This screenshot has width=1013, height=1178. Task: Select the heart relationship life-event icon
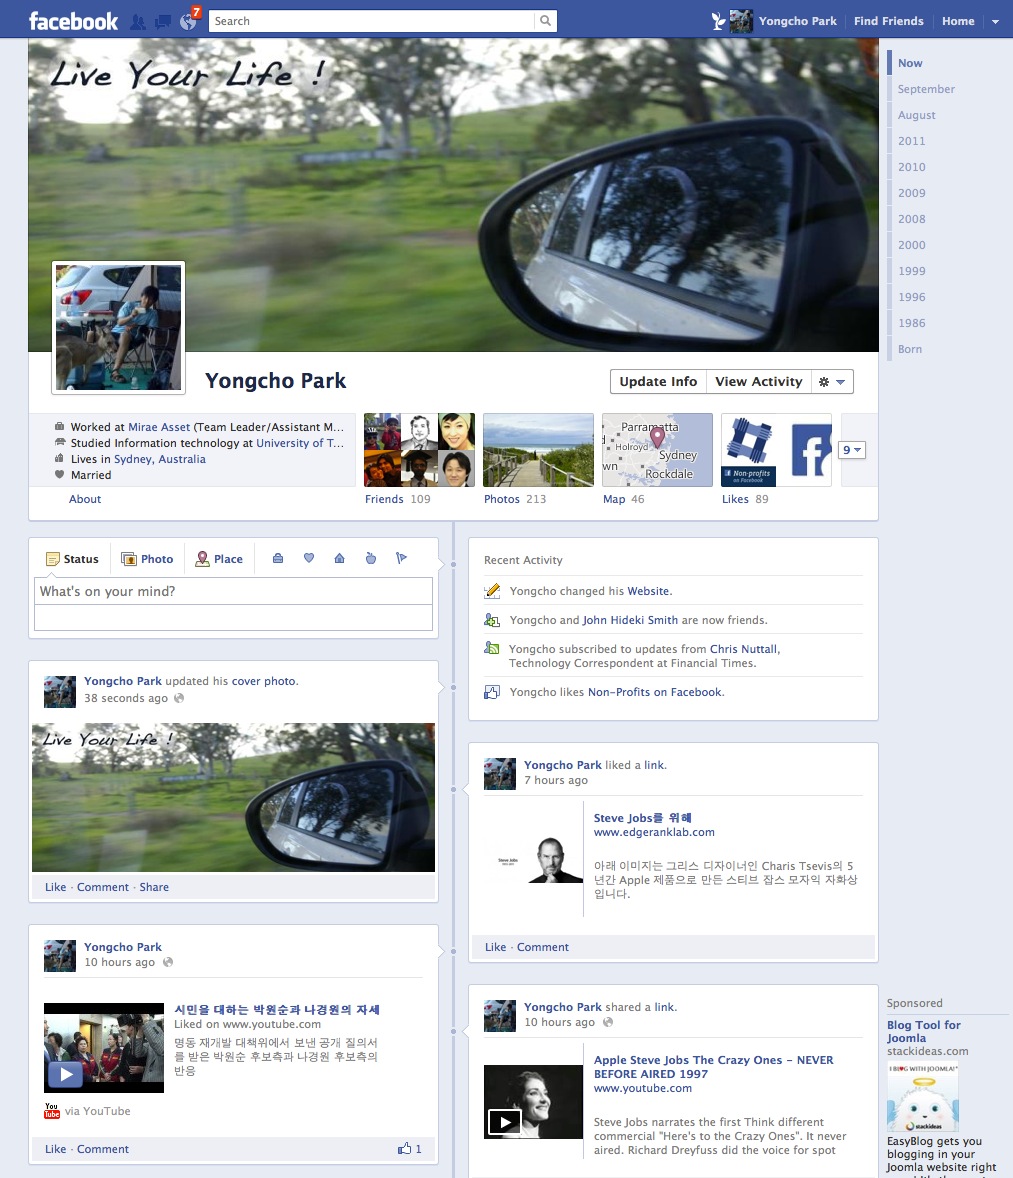(x=309, y=559)
